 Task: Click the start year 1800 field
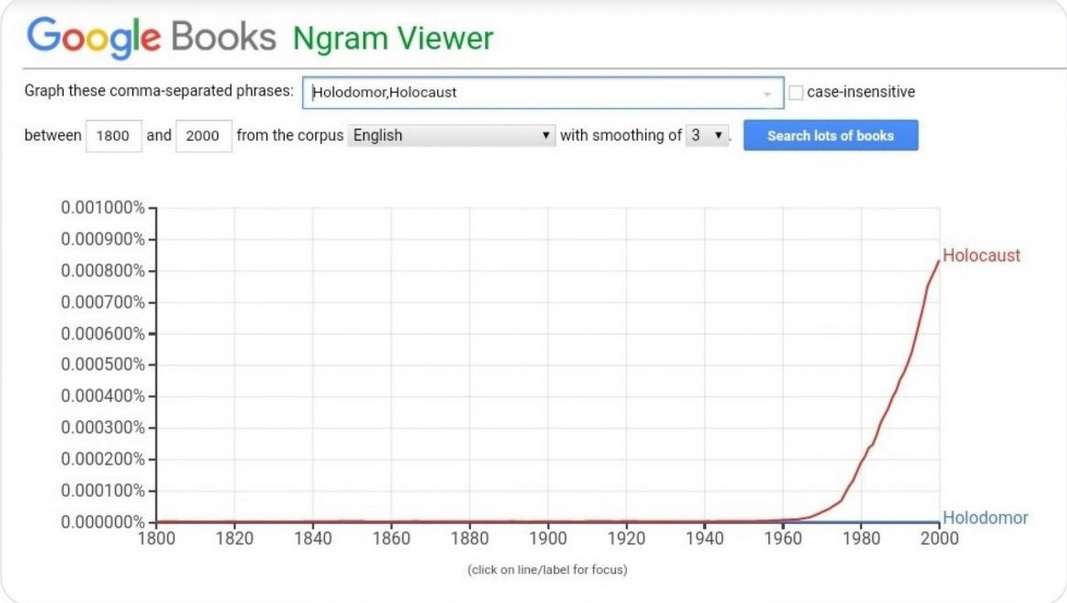(113, 136)
